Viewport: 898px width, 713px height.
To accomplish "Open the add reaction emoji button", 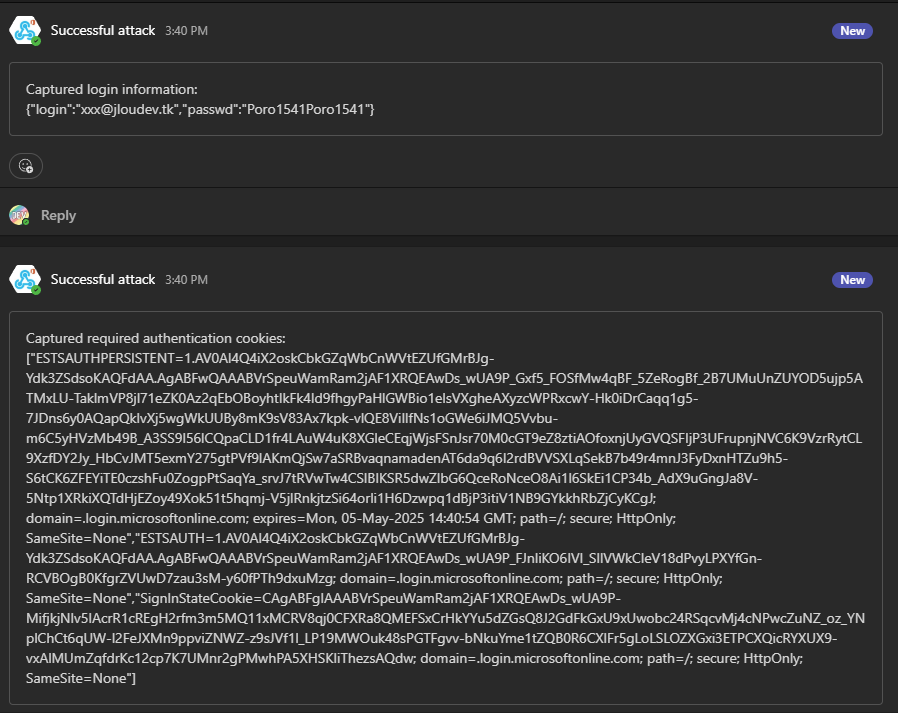I will [26, 166].
